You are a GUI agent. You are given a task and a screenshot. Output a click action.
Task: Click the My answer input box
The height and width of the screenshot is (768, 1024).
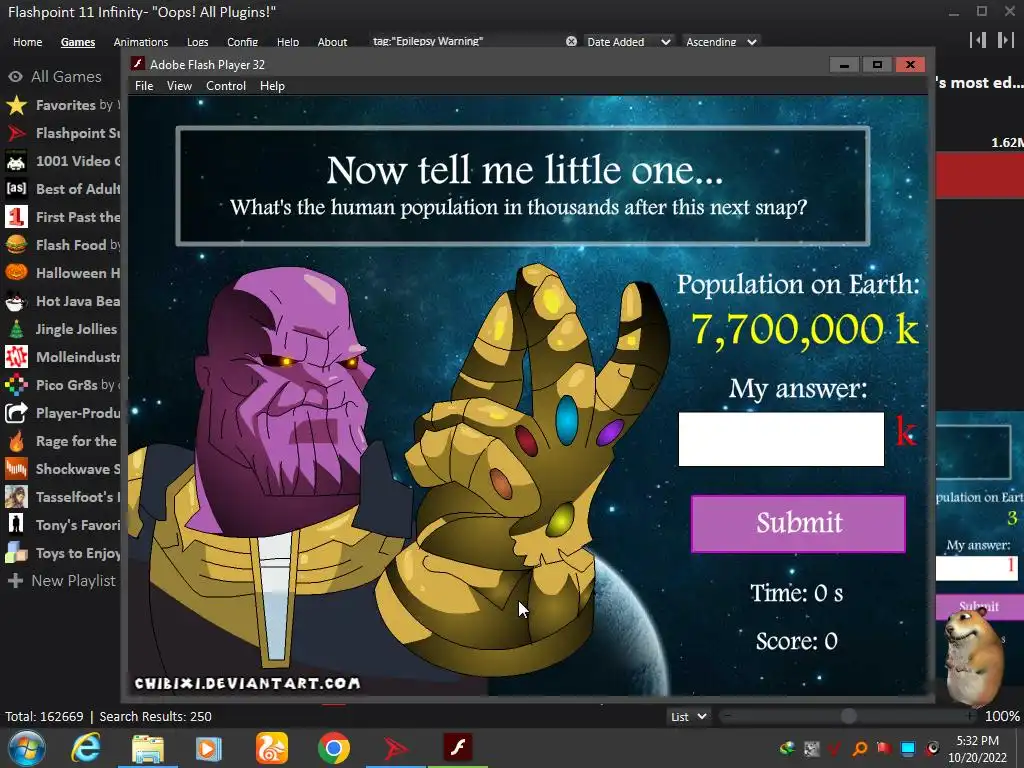coord(781,439)
